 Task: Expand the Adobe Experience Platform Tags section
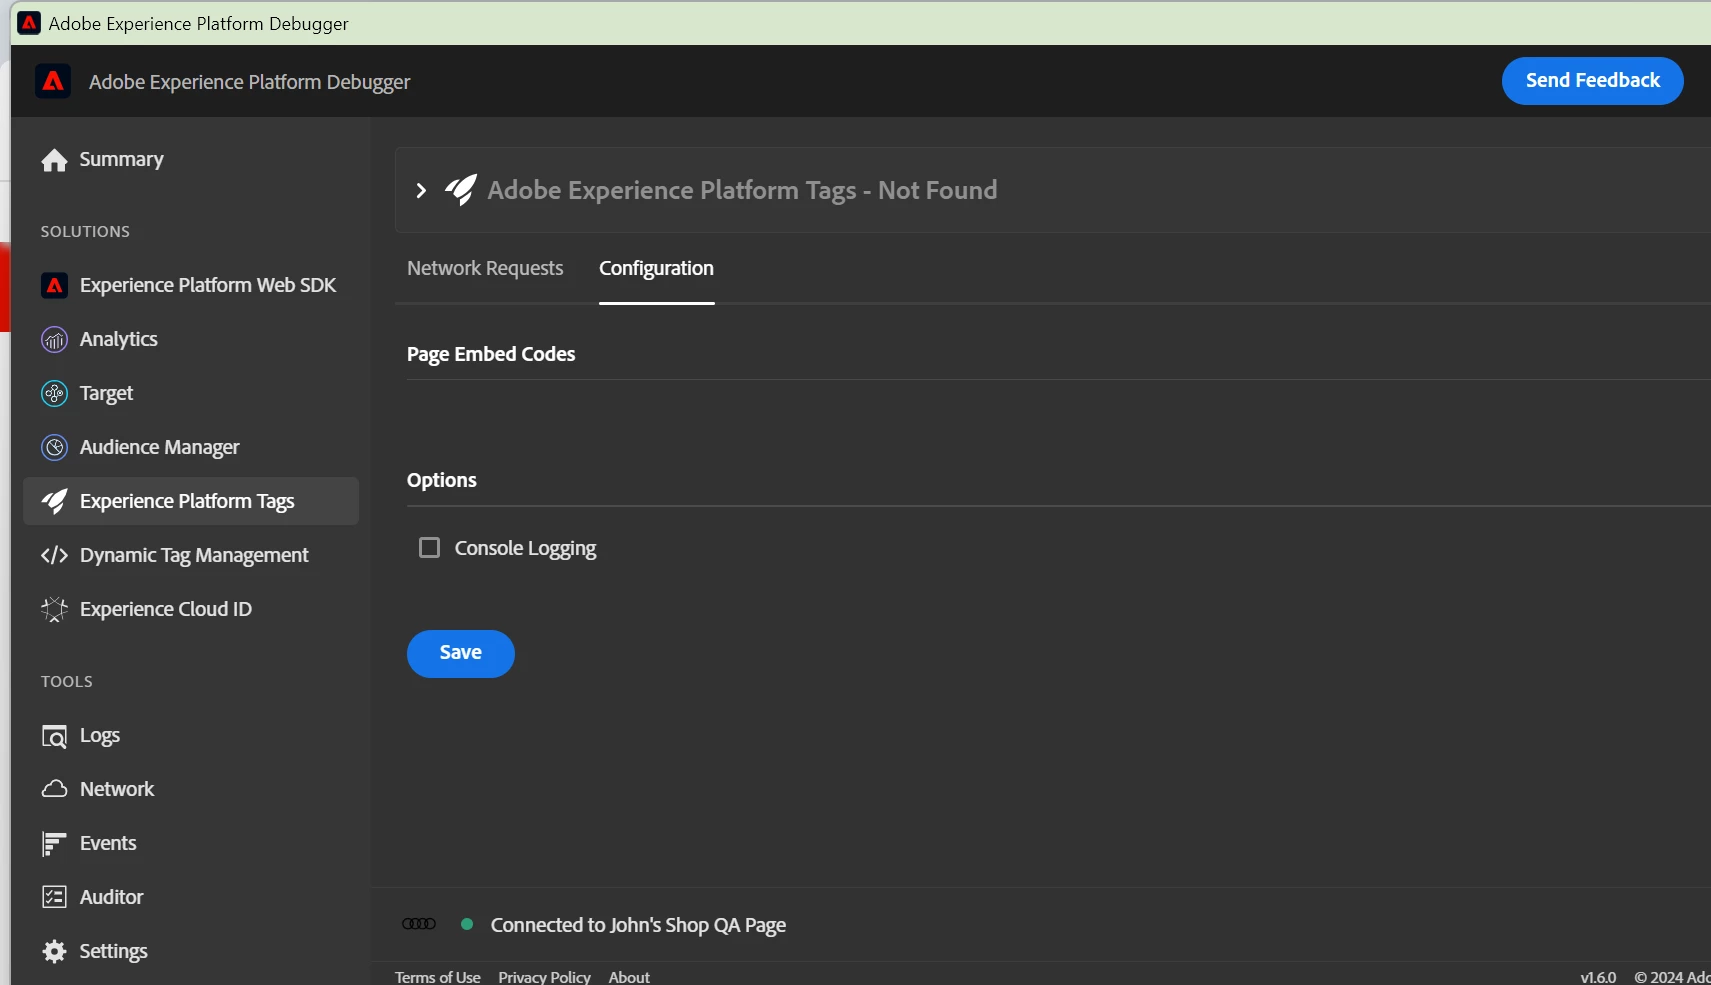(x=421, y=190)
